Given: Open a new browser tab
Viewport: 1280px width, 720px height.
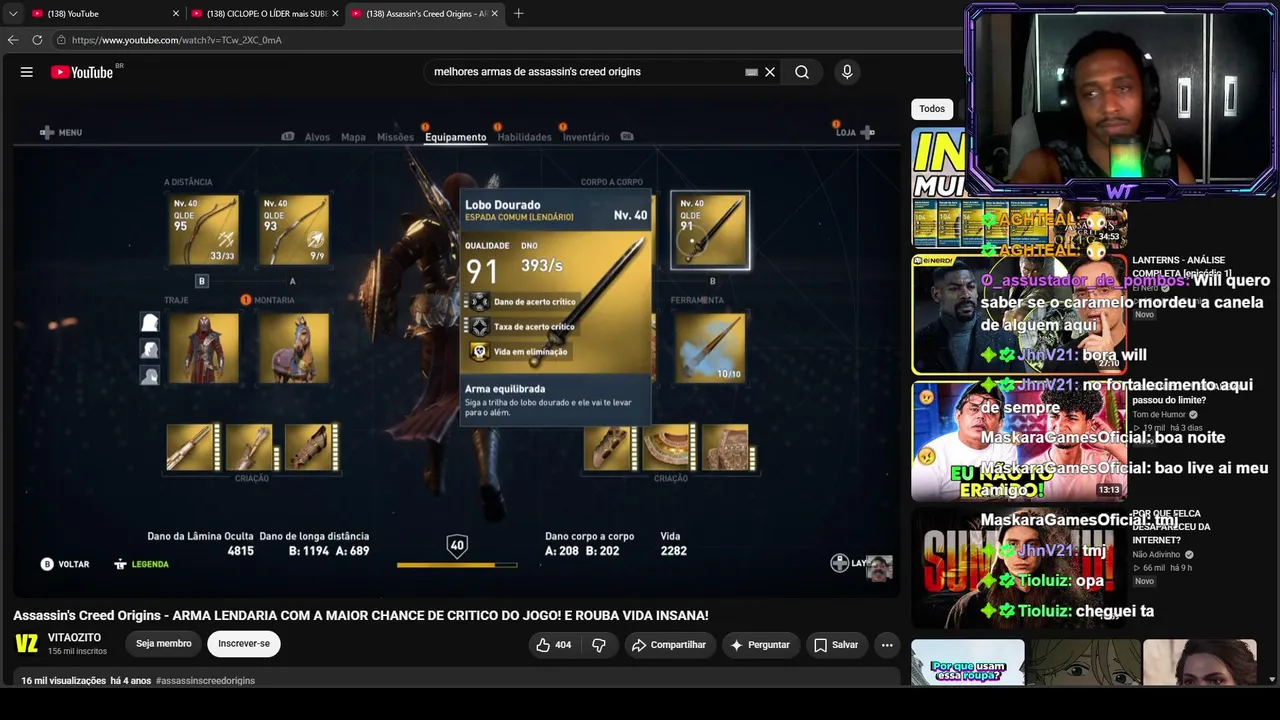Looking at the screenshot, I should pyautogui.click(x=518, y=14).
